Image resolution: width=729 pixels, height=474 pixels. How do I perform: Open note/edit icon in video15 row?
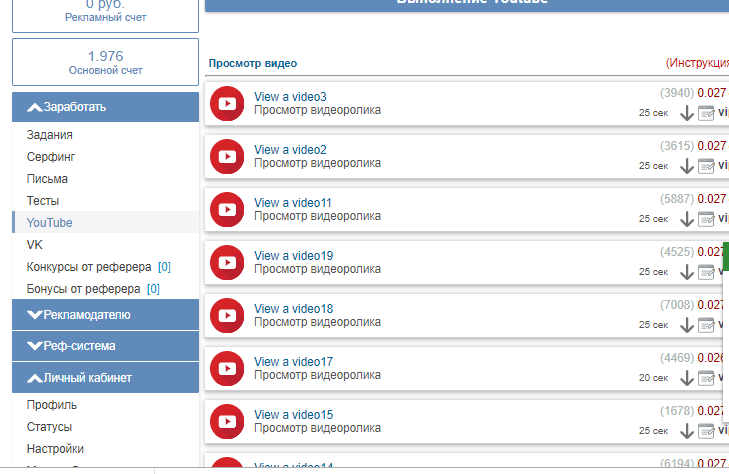[706, 431]
